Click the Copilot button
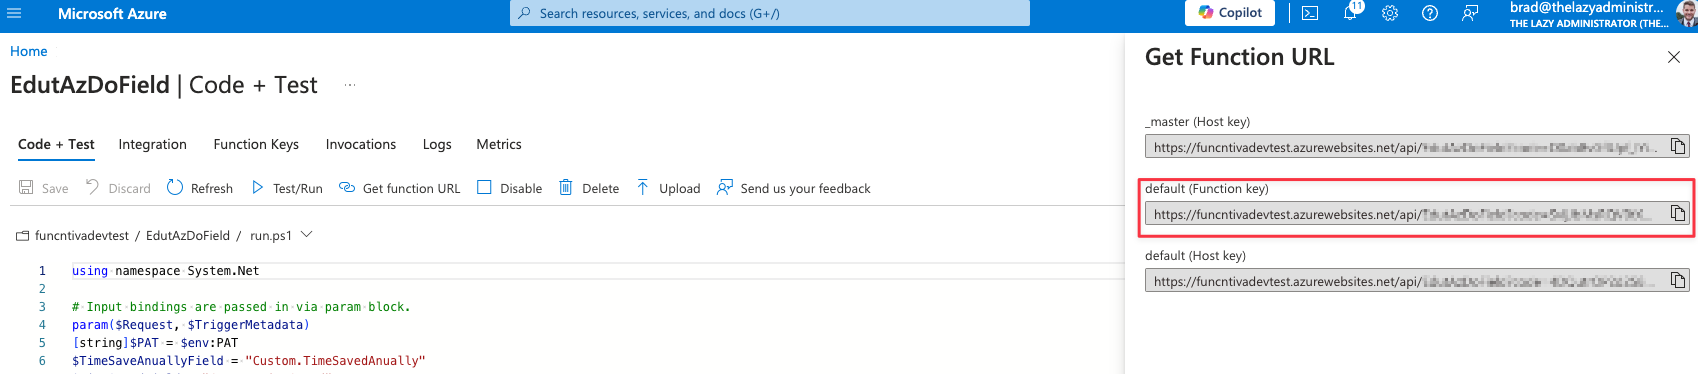 click(x=1231, y=13)
